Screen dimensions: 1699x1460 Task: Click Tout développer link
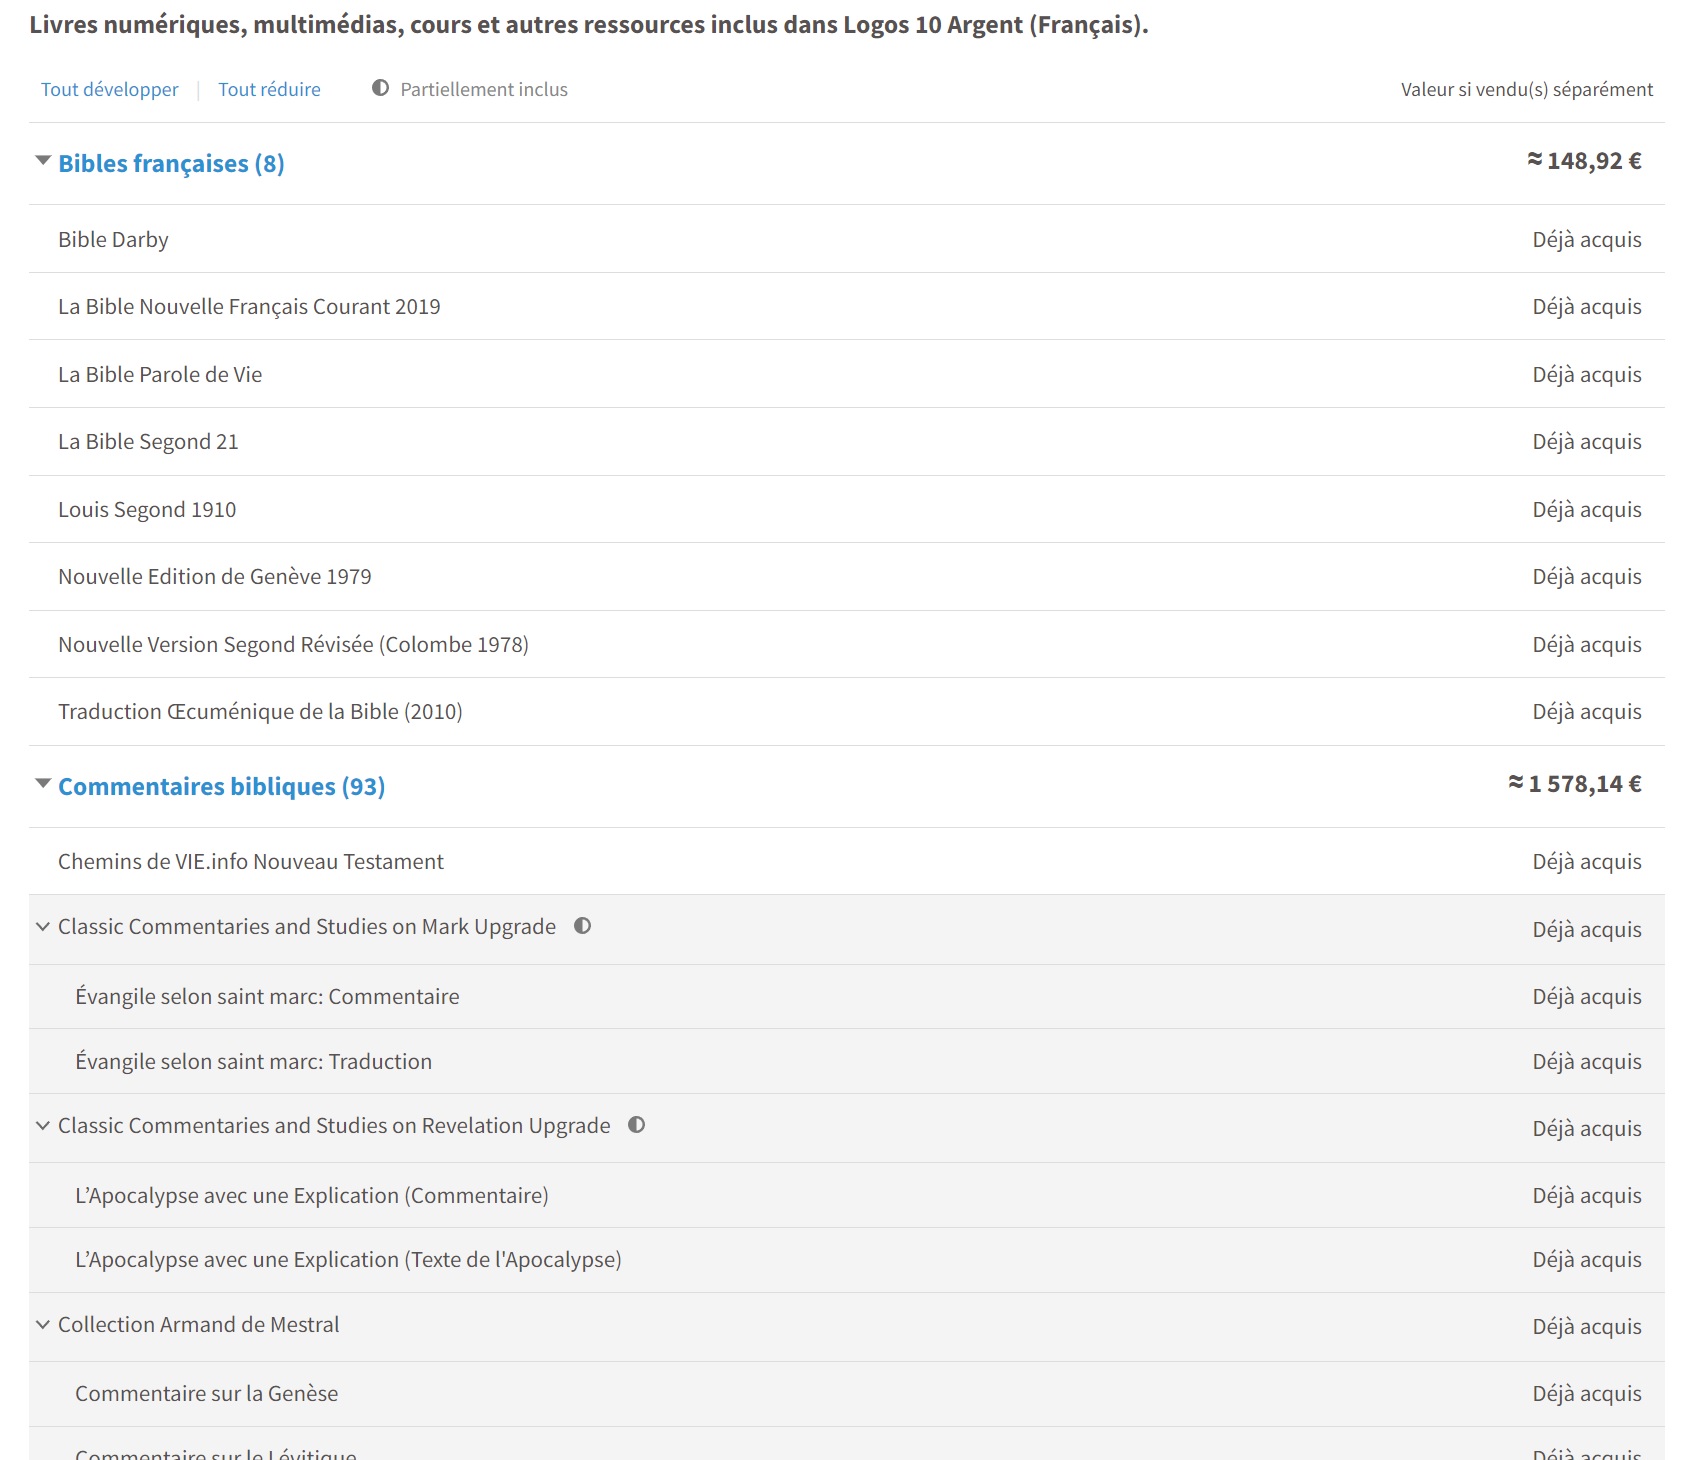pos(110,89)
